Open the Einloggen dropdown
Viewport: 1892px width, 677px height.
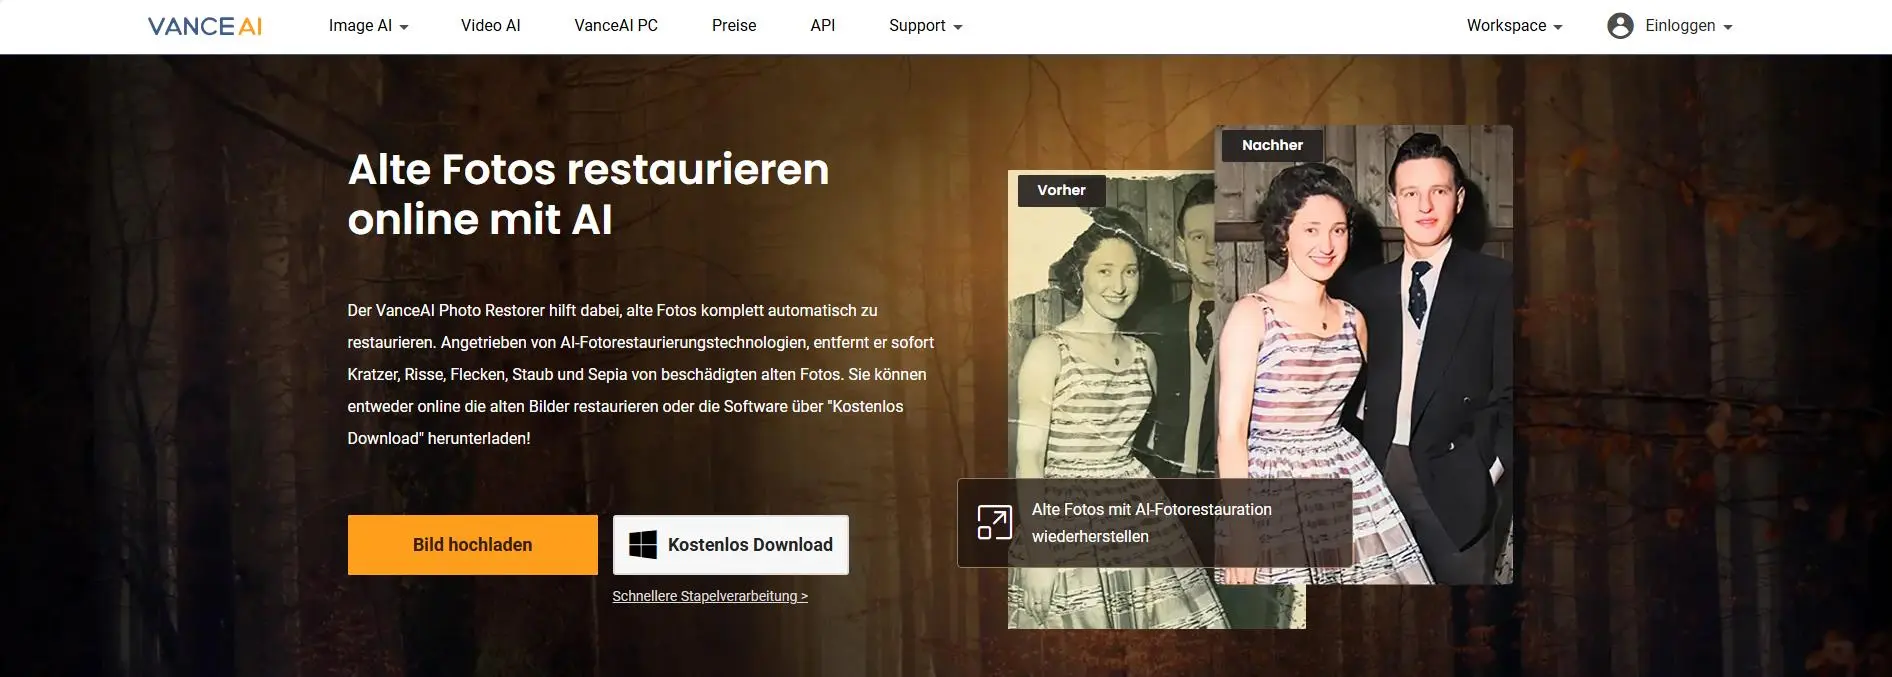[1689, 26]
